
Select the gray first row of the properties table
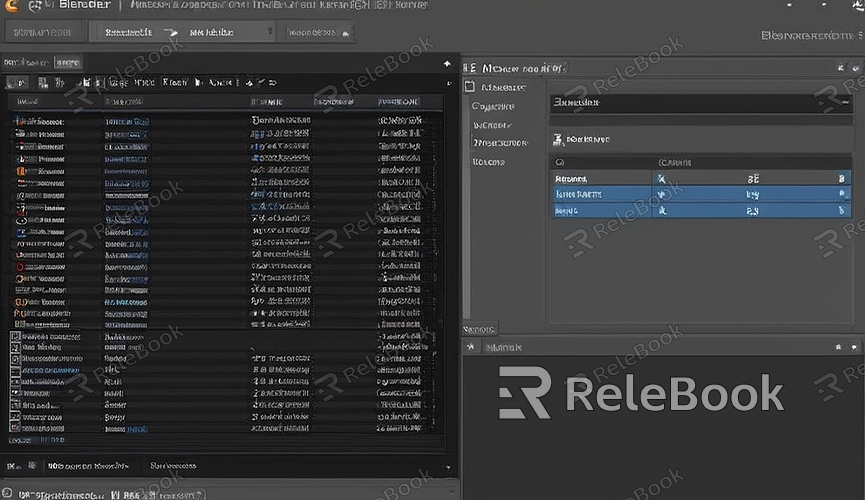pos(702,178)
